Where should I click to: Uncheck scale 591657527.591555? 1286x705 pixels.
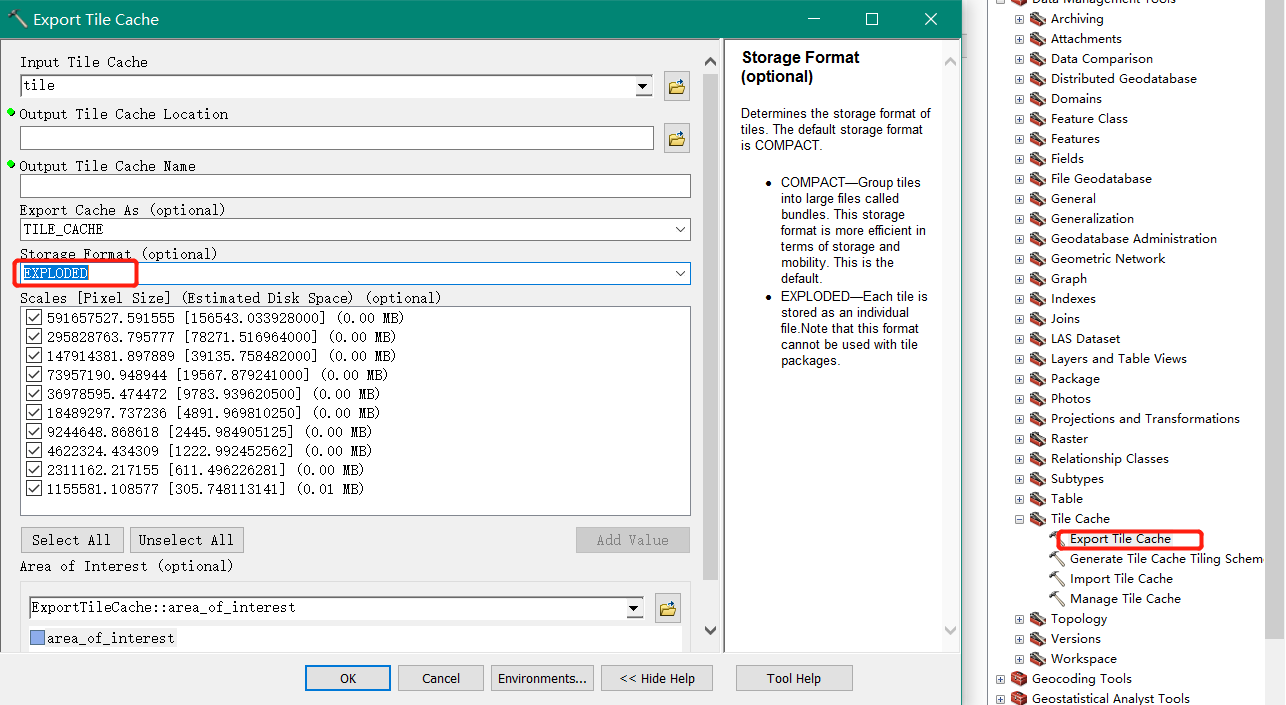coord(35,318)
